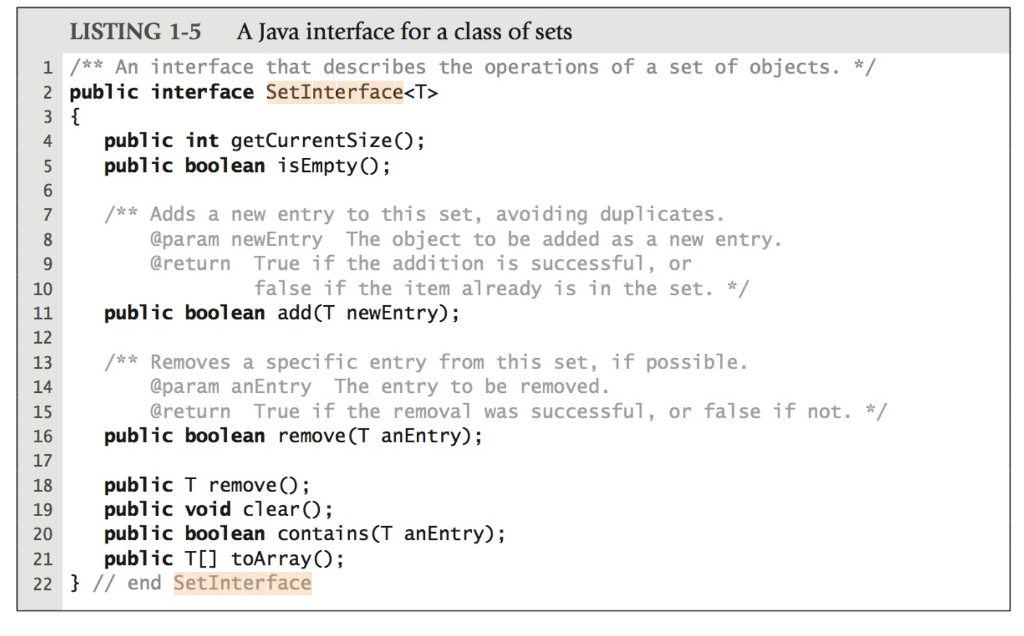Click line number 1 in the gutter
This screenshot has width=1024, height=636.
pyautogui.click(x=47, y=68)
